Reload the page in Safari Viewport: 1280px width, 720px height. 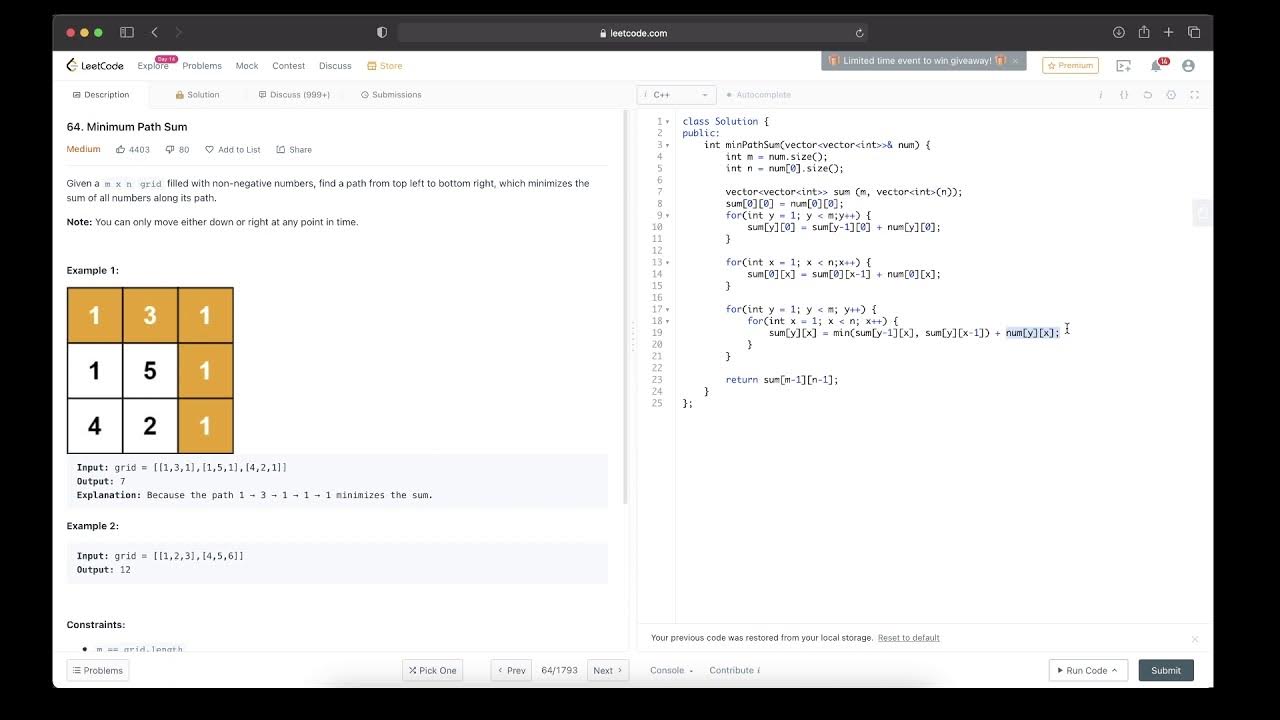859,33
